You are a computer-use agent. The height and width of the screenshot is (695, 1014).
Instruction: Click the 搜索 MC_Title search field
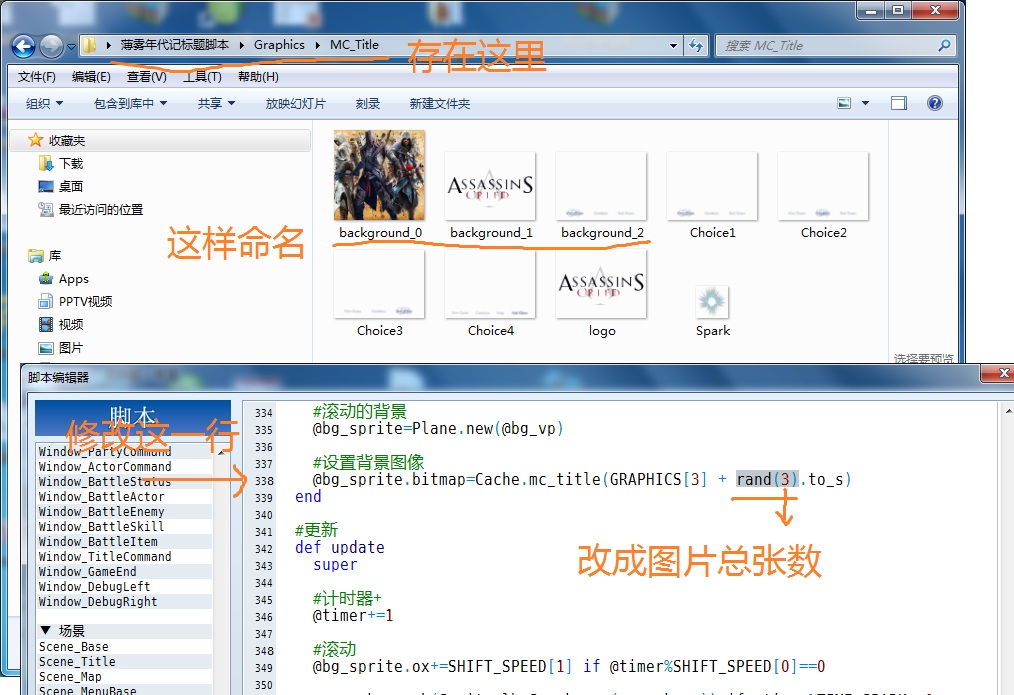tap(828, 45)
